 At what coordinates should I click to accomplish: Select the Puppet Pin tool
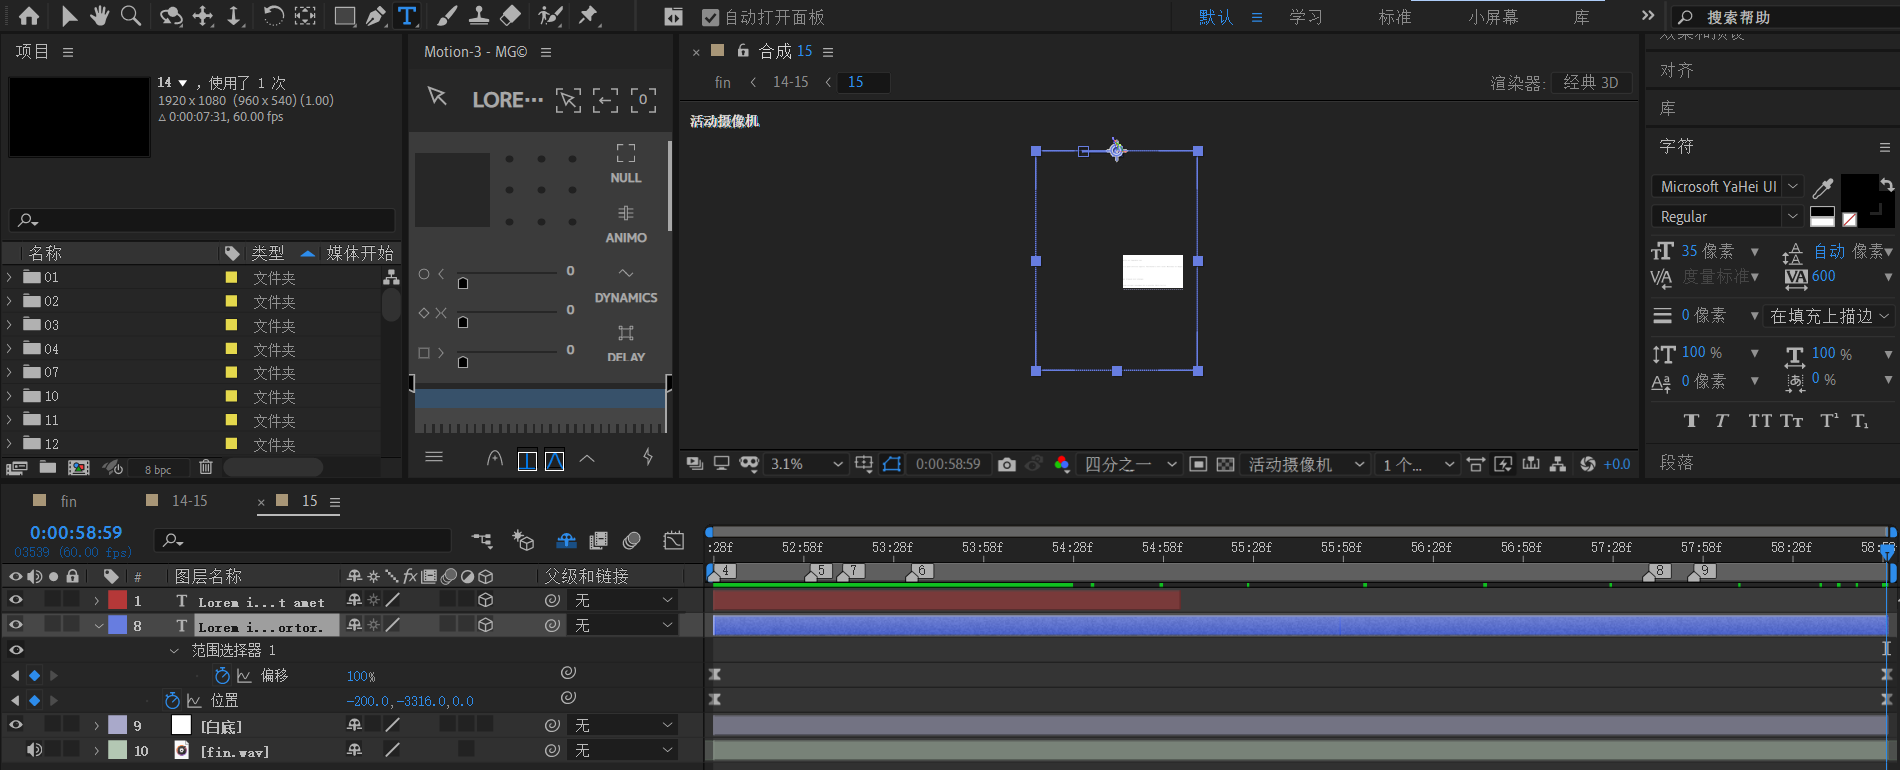point(588,16)
